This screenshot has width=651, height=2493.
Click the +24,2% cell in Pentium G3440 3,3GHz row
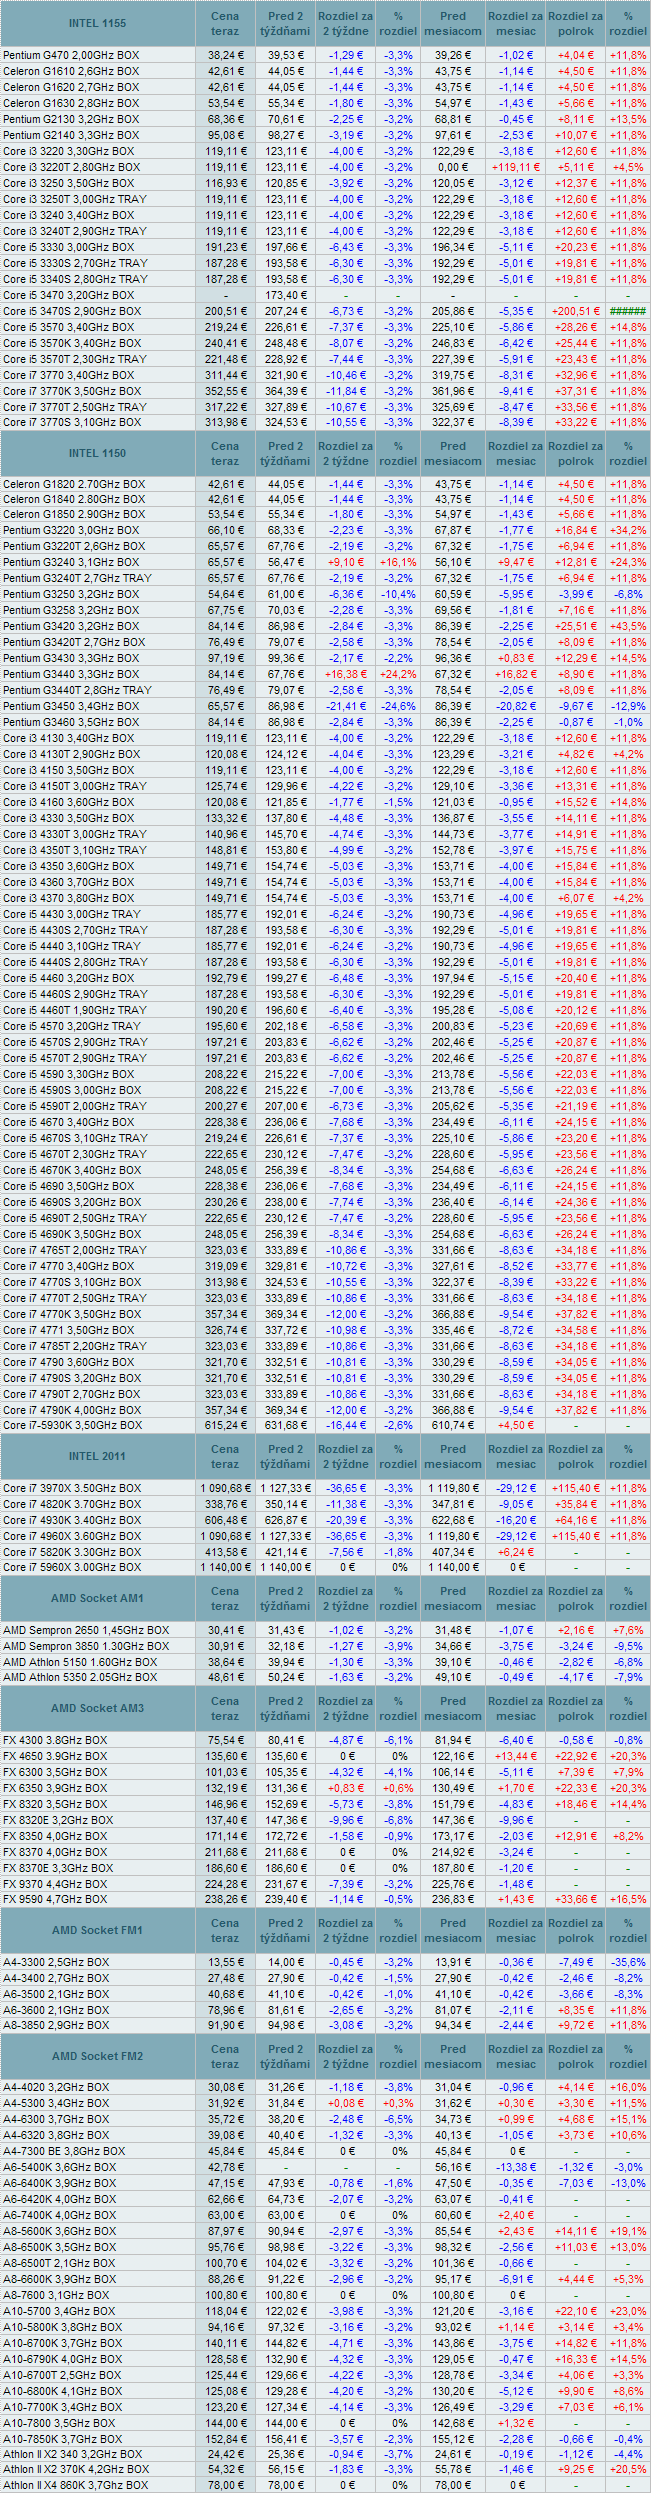398,674
